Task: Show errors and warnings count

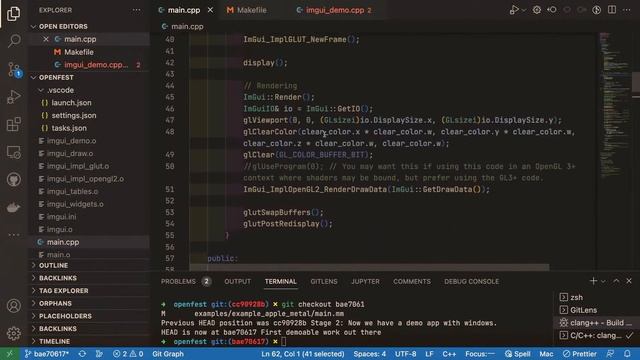Action: (x=128, y=354)
